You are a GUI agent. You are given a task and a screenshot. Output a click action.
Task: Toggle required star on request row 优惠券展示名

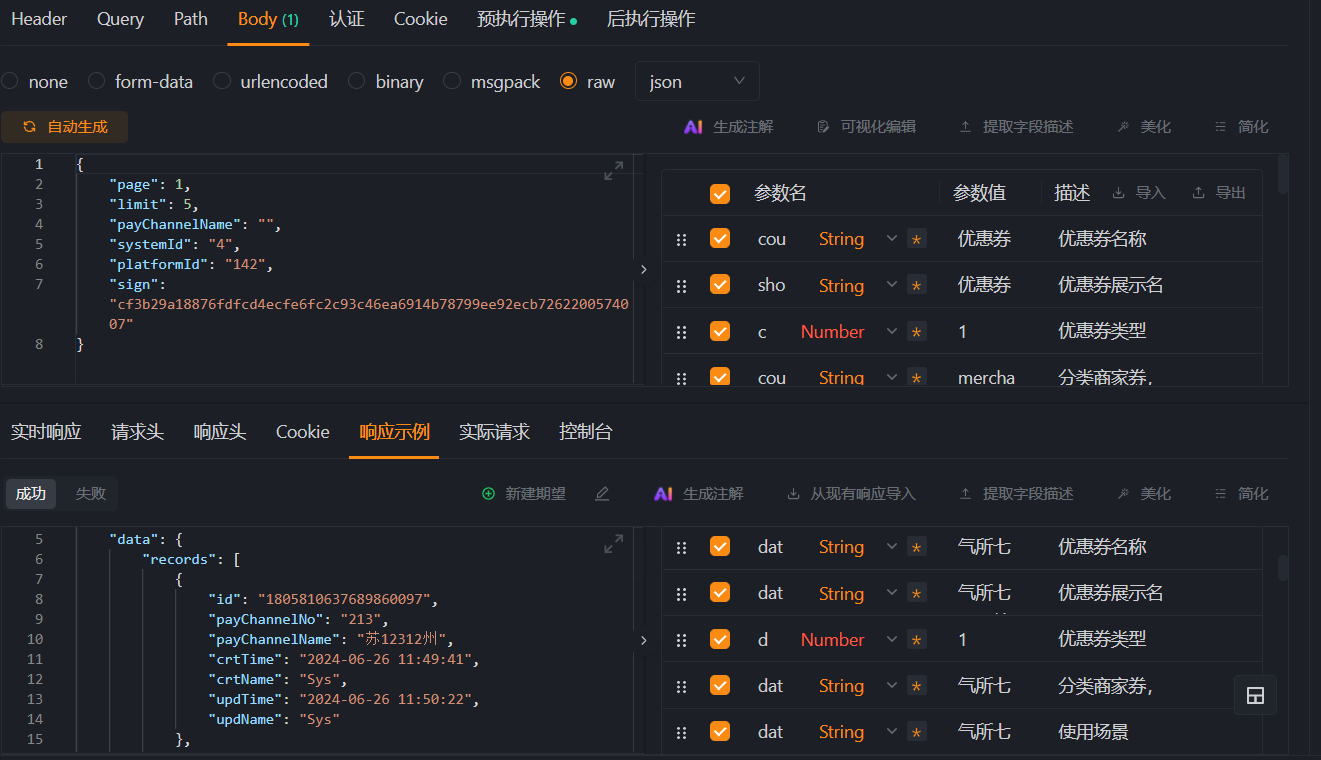916,285
